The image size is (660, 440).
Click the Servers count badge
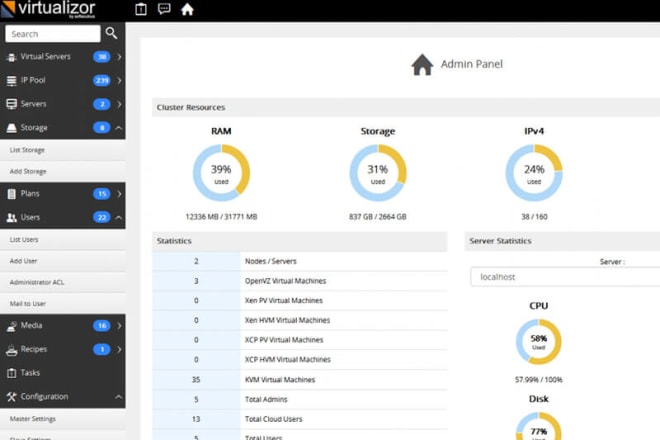101,104
